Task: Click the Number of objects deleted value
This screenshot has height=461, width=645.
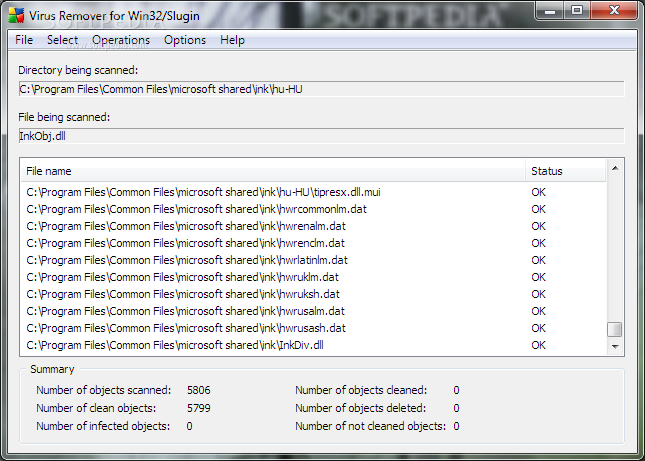Action: click(456, 408)
